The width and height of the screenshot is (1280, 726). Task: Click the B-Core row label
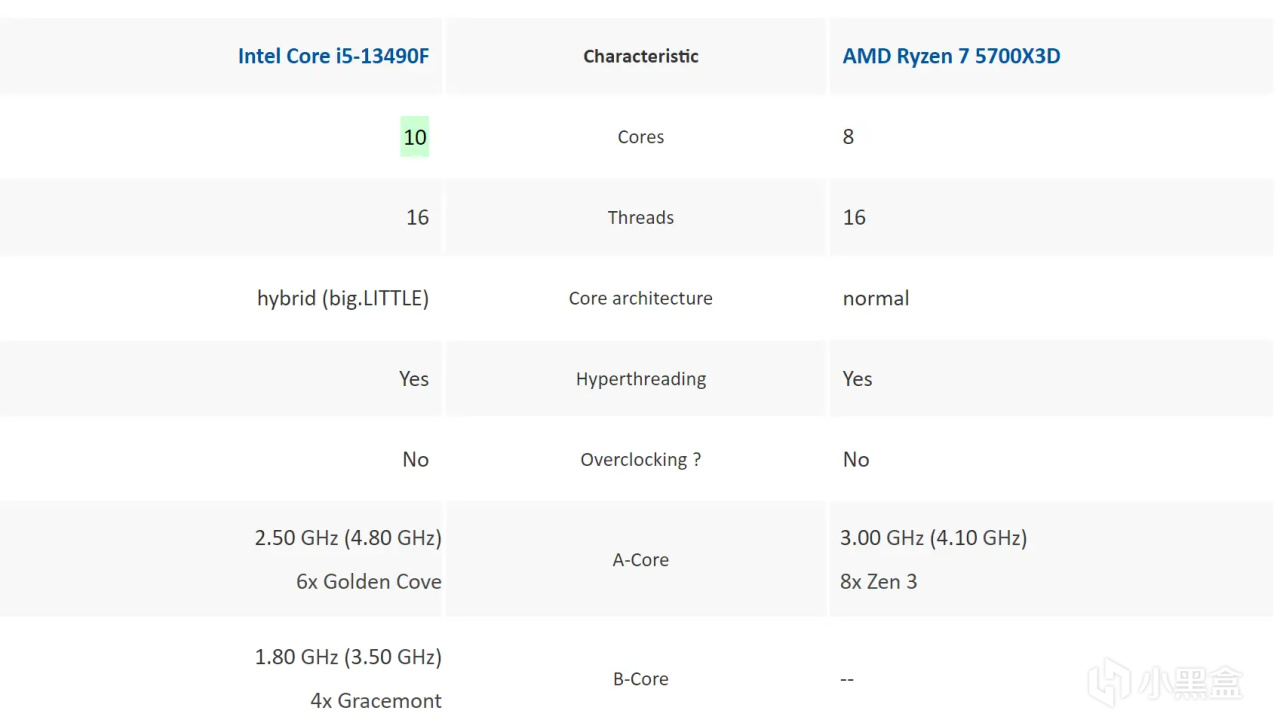click(640, 679)
